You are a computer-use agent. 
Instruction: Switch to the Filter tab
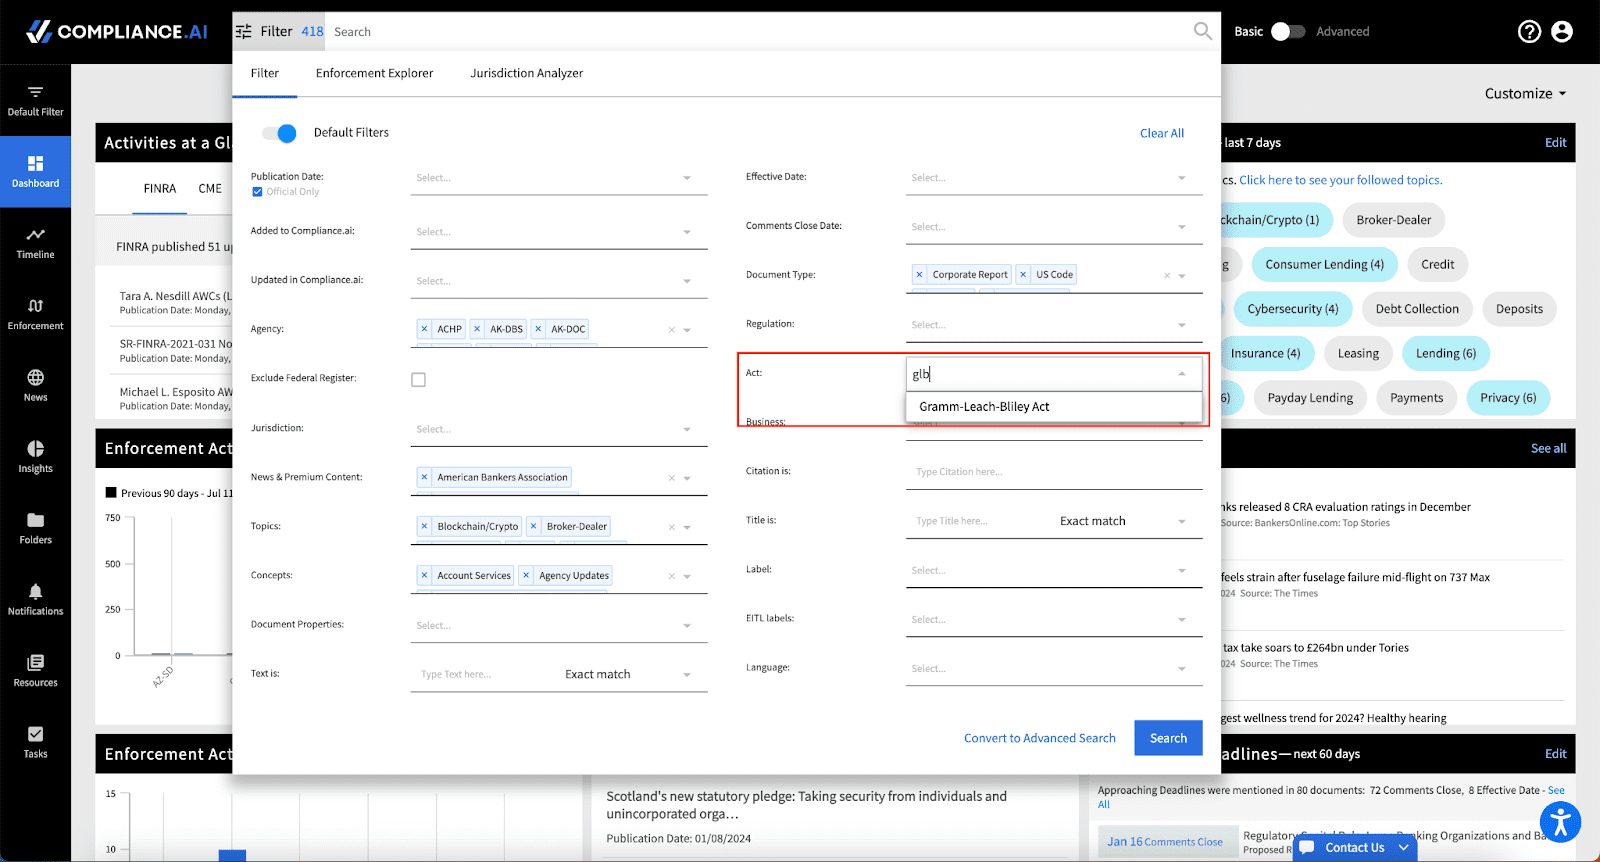pos(265,73)
